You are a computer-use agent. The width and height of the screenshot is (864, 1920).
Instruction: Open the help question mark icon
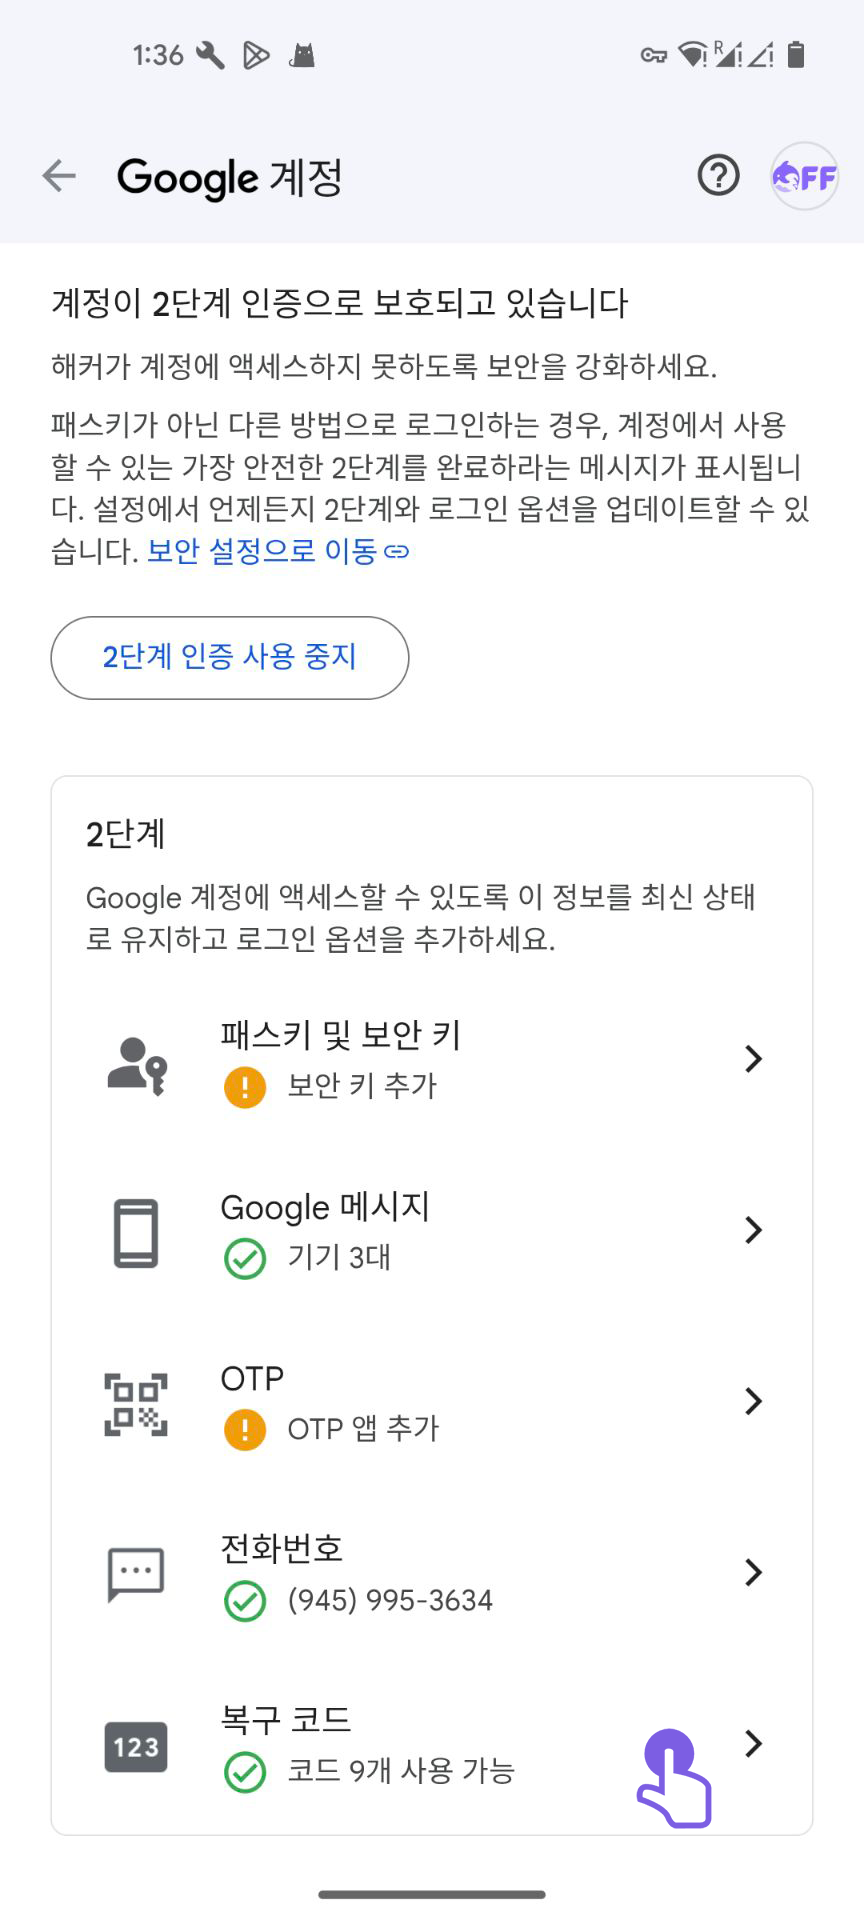718,176
